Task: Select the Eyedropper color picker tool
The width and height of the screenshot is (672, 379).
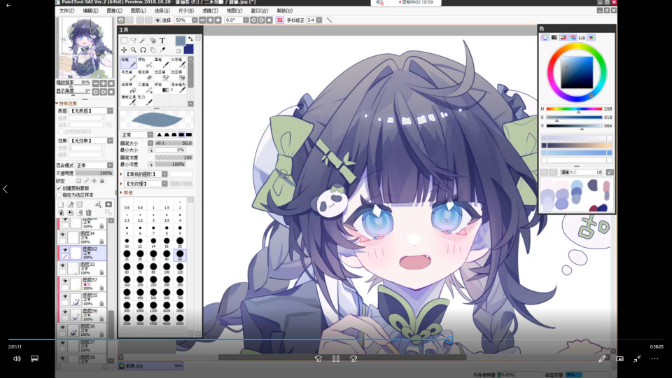Action: coord(162,50)
